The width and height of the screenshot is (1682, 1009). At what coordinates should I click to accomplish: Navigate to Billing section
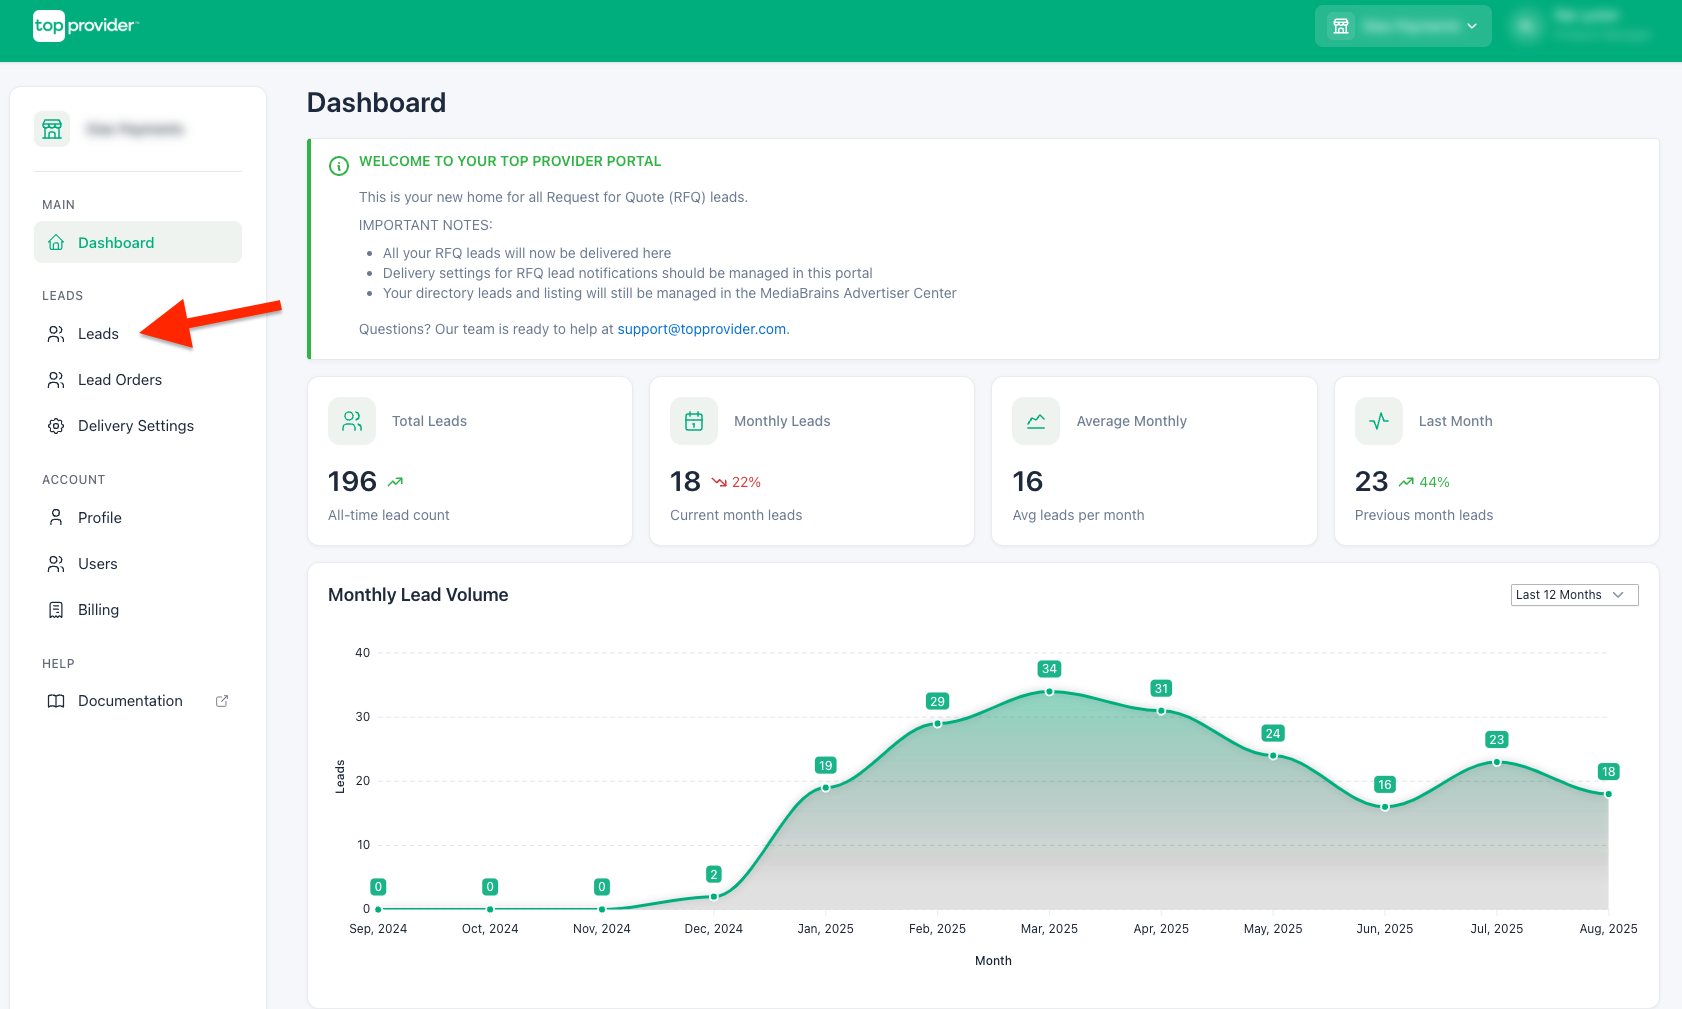(x=98, y=610)
